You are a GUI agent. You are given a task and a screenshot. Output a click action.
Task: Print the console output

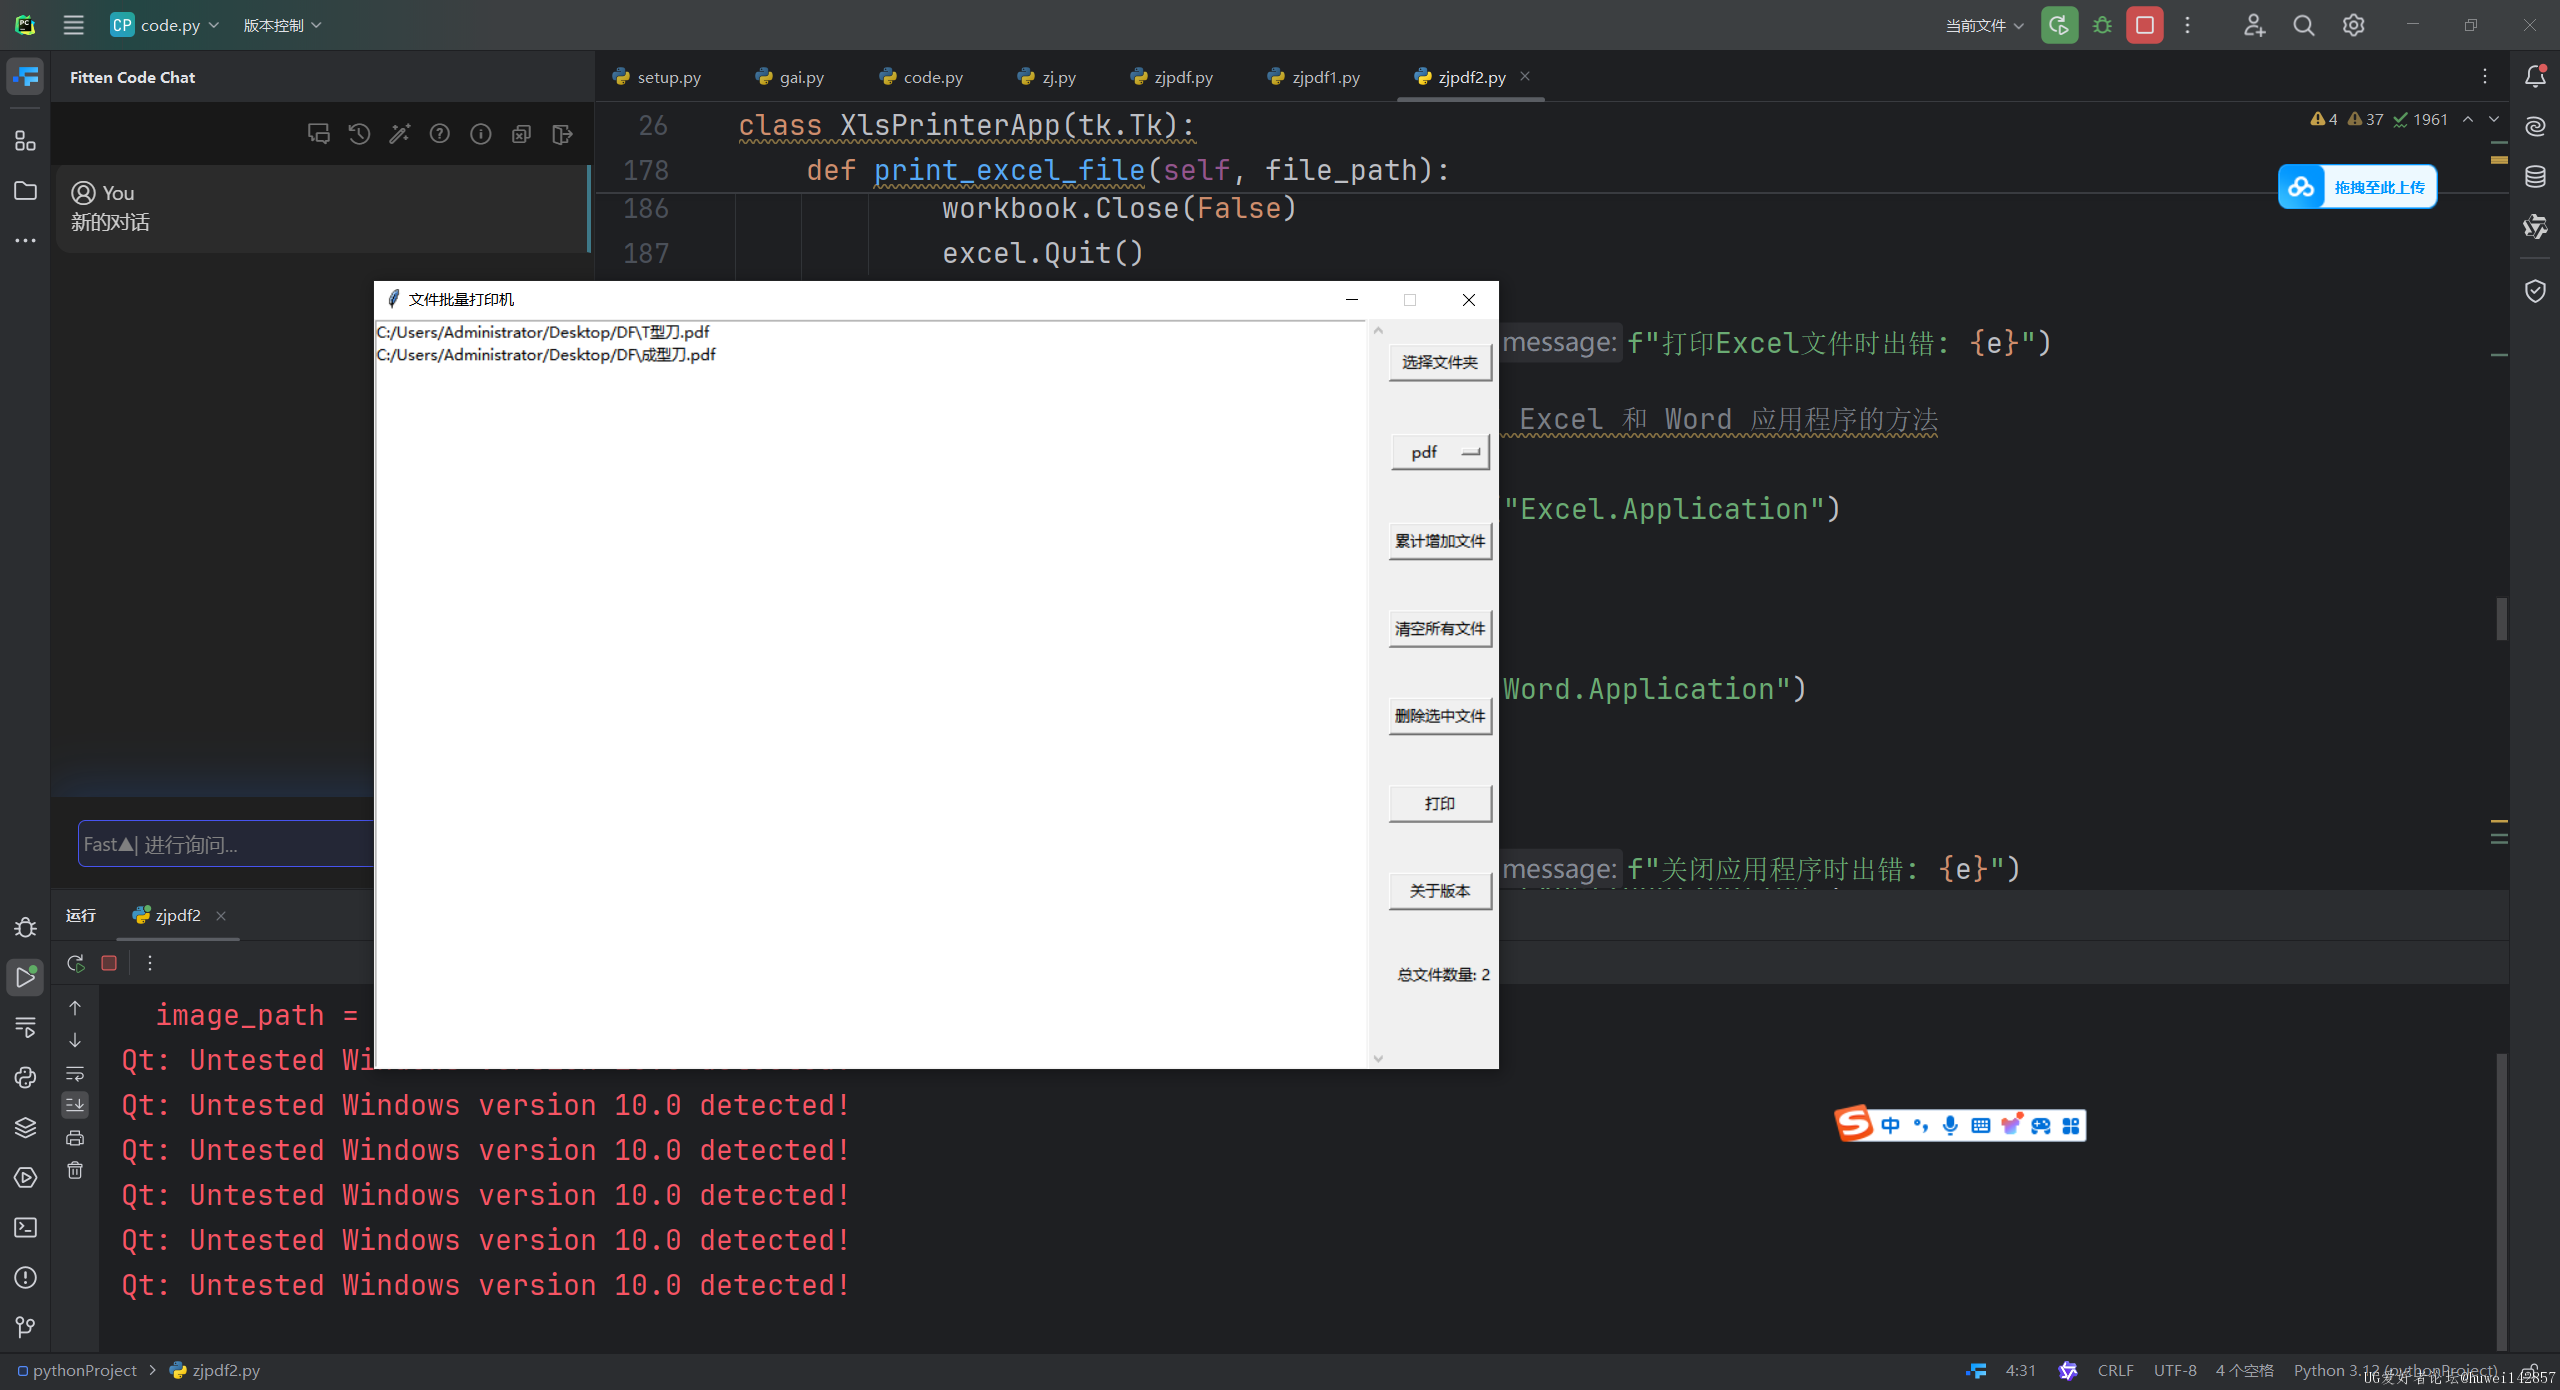(75, 1138)
